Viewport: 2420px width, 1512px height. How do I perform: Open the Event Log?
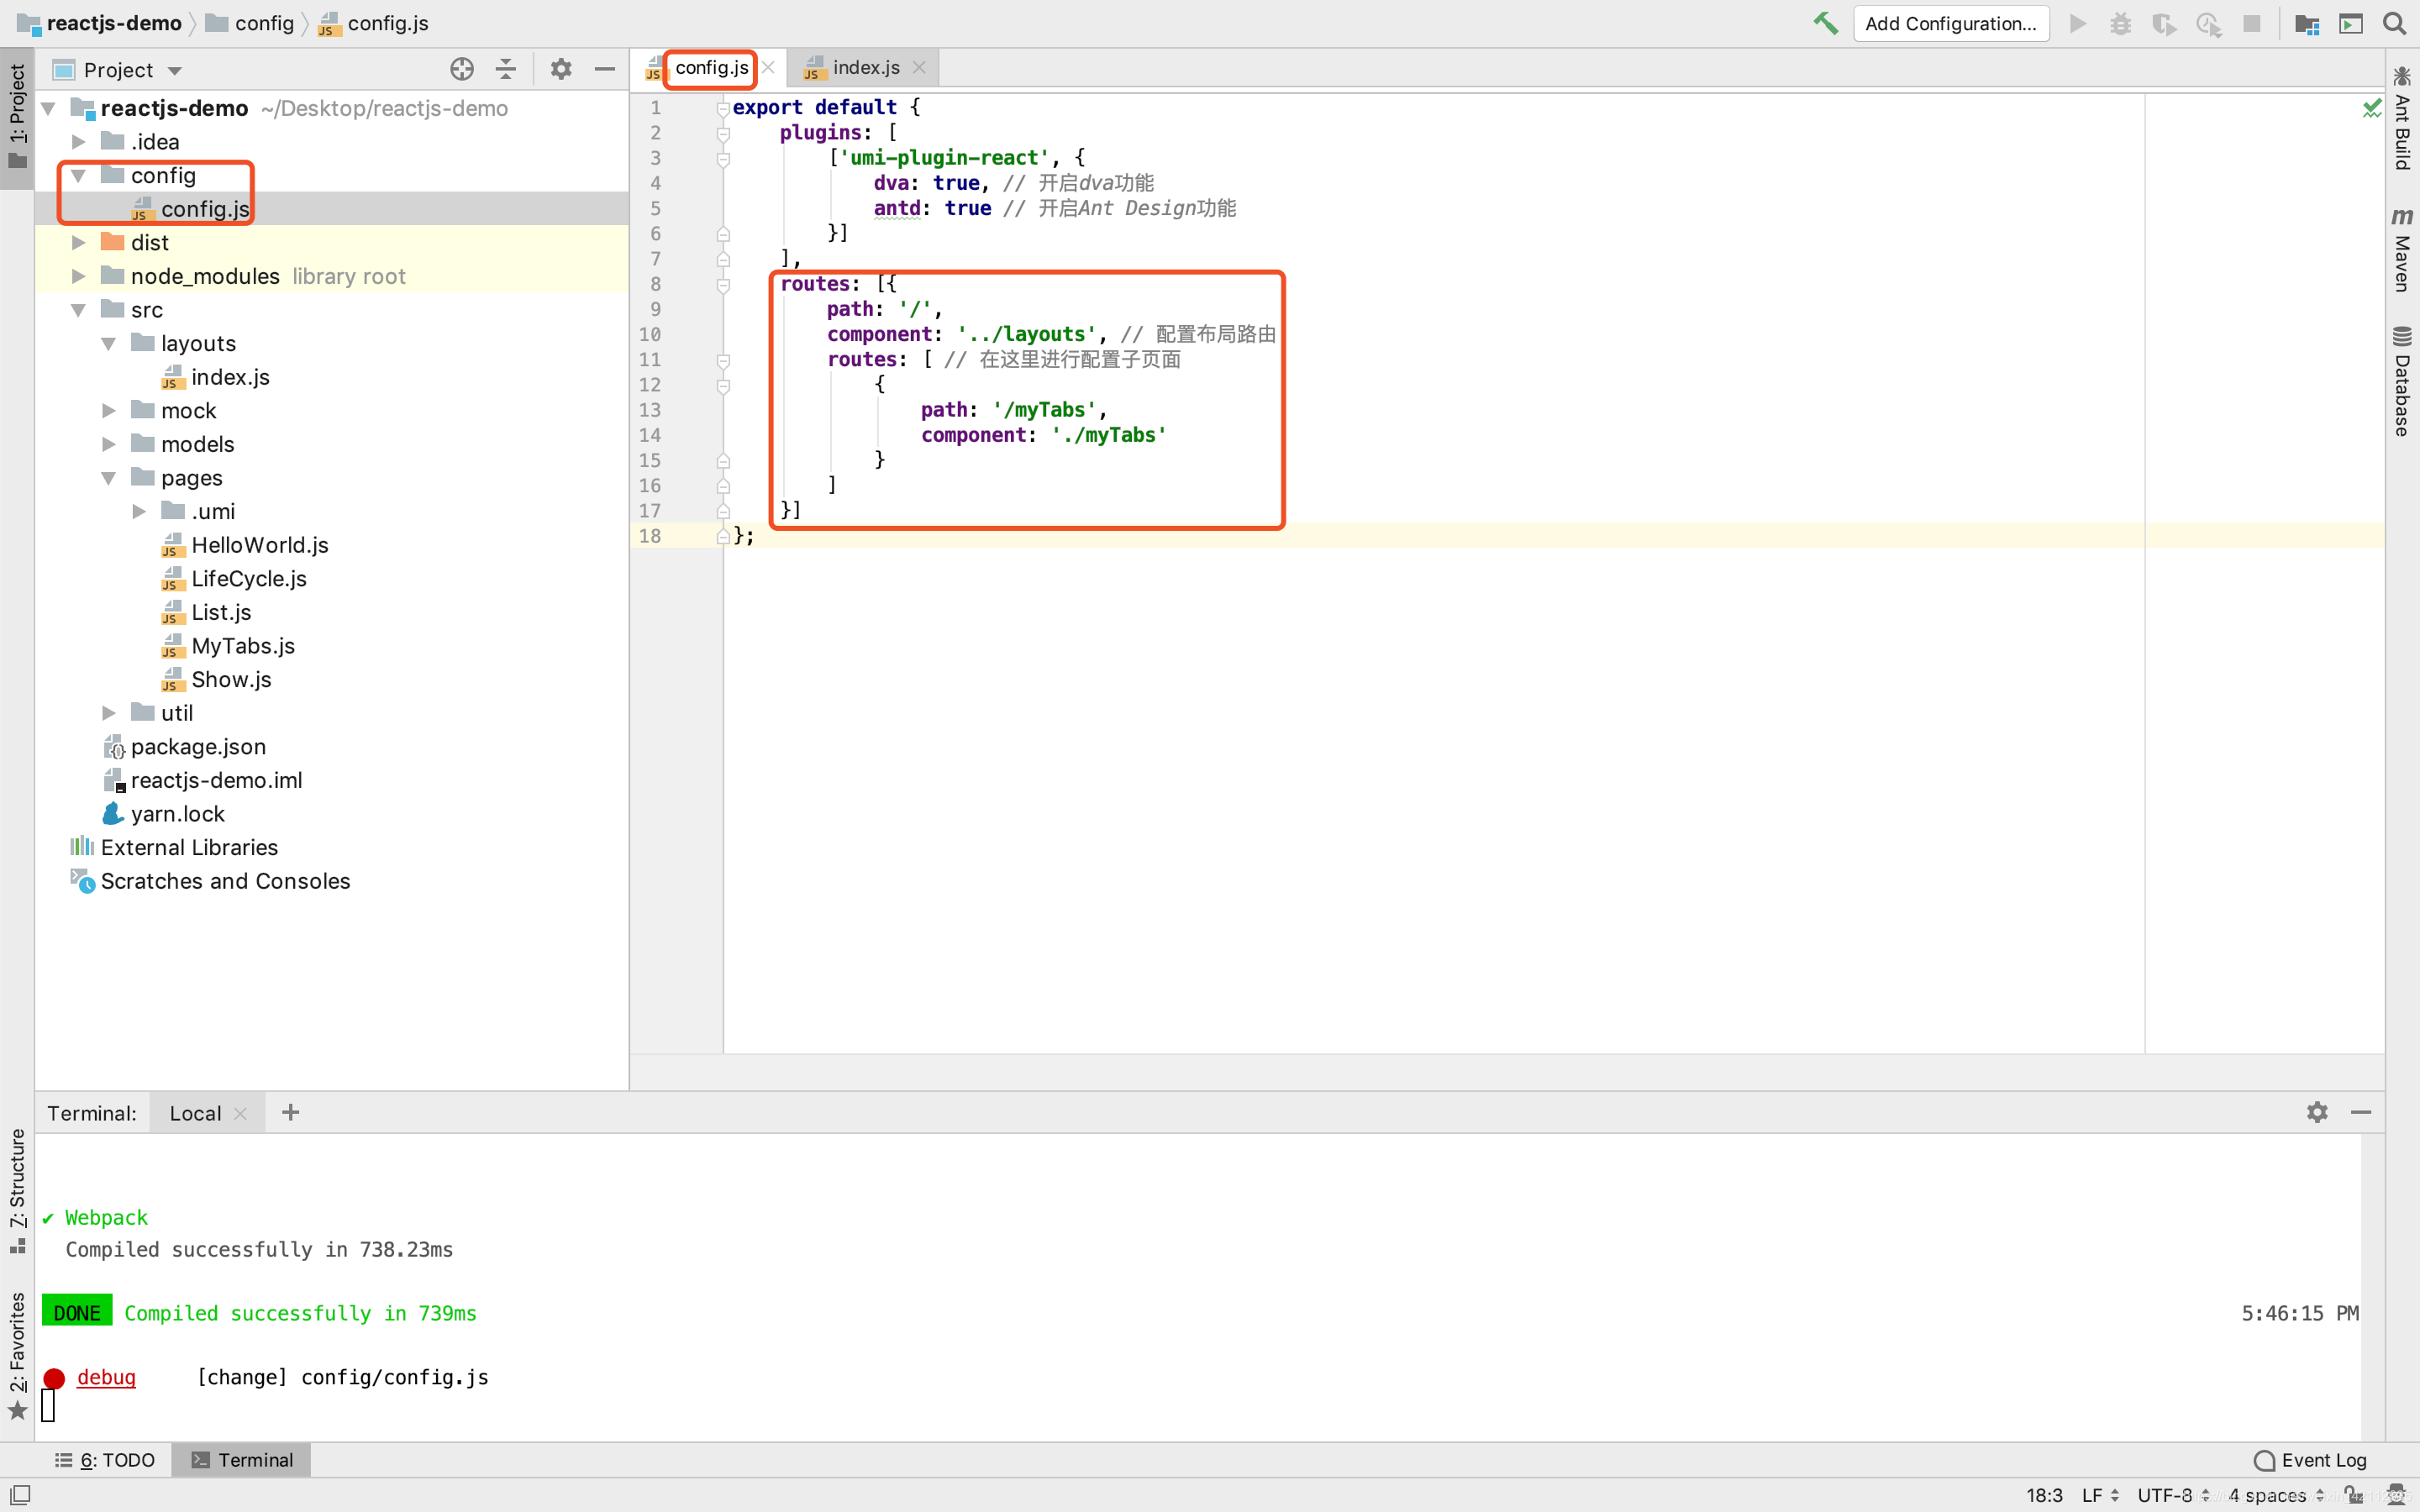2310,1460
